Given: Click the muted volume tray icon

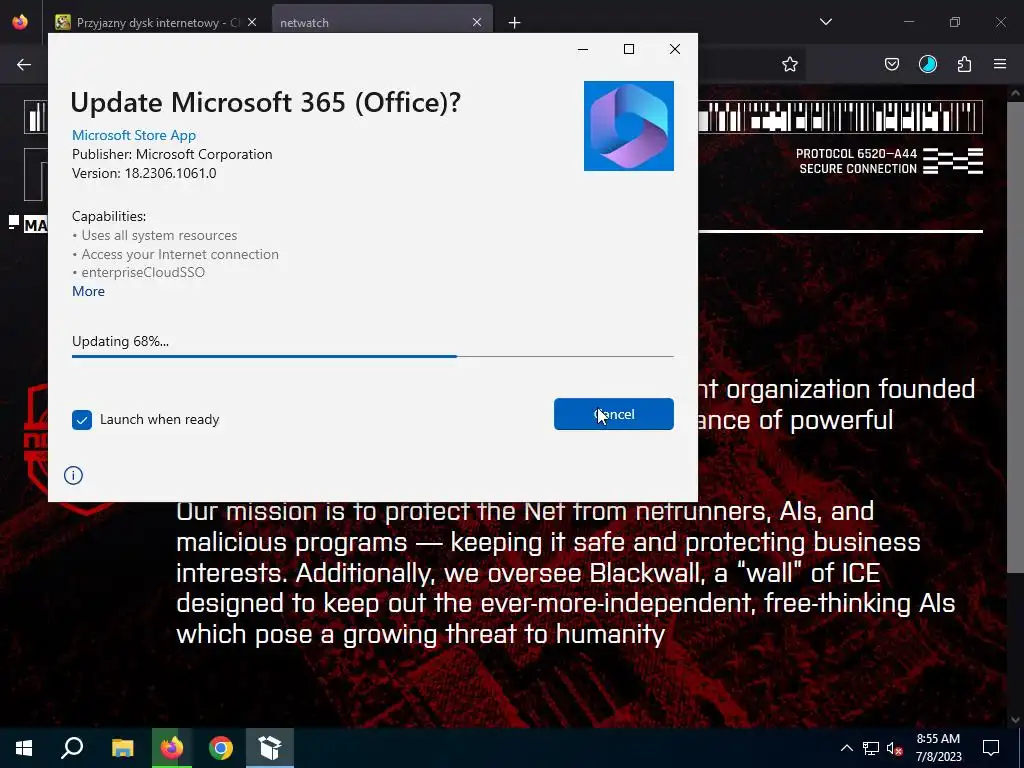Looking at the screenshot, I should [894, 748].
